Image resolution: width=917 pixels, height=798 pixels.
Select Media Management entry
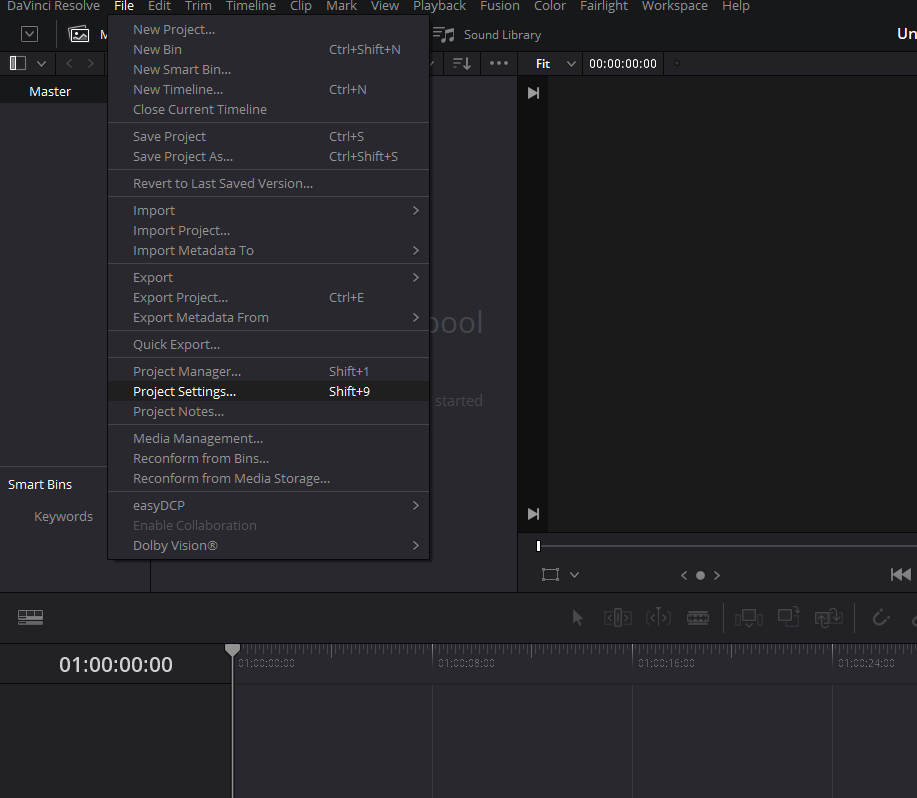268,438
